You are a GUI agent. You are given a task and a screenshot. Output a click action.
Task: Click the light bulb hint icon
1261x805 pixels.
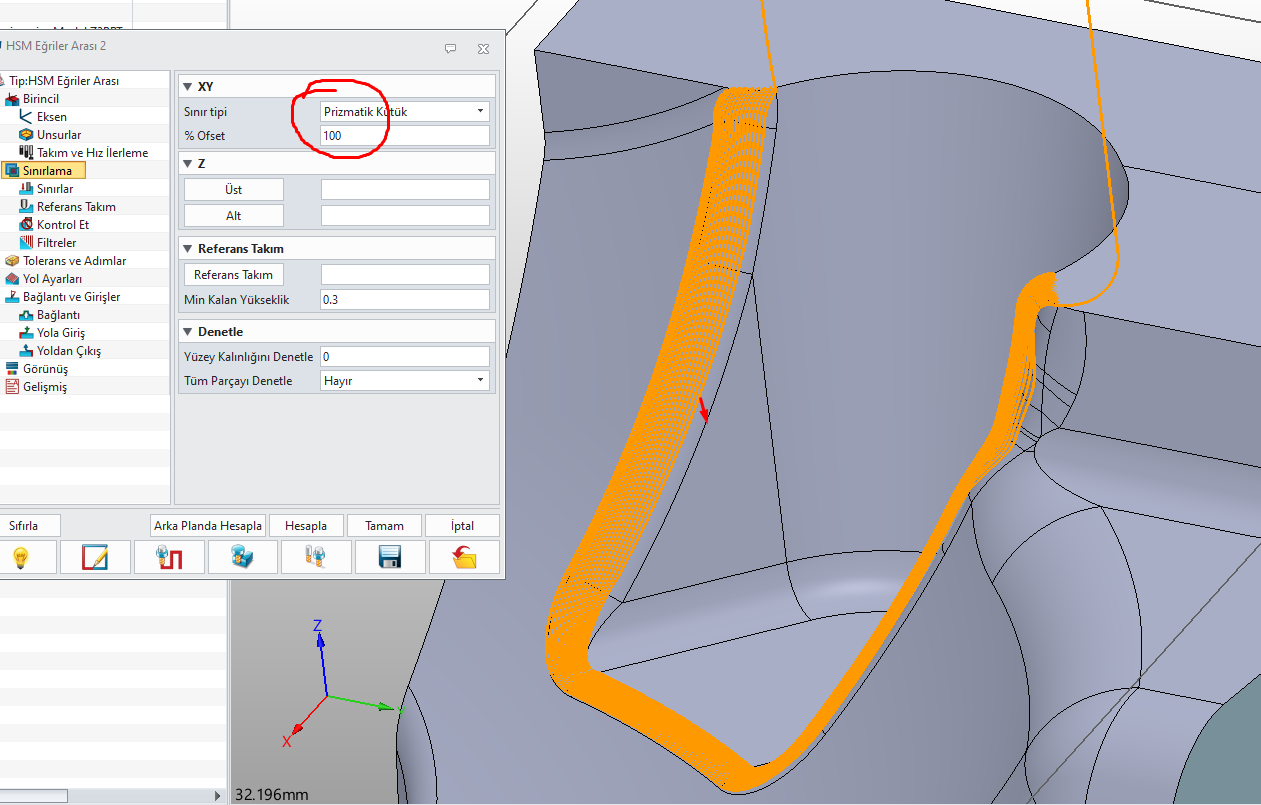(x=20, y=557)
